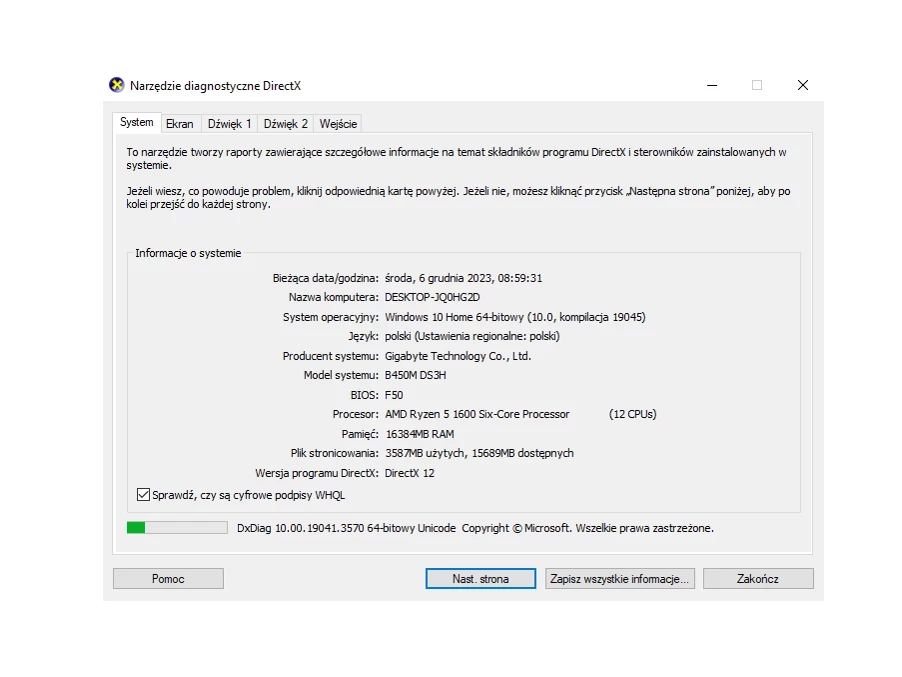This screenshot has width=902, height=677.
Task: Exit using the Zakończ button
Action: pyautogui.click(x=758, y=579)
